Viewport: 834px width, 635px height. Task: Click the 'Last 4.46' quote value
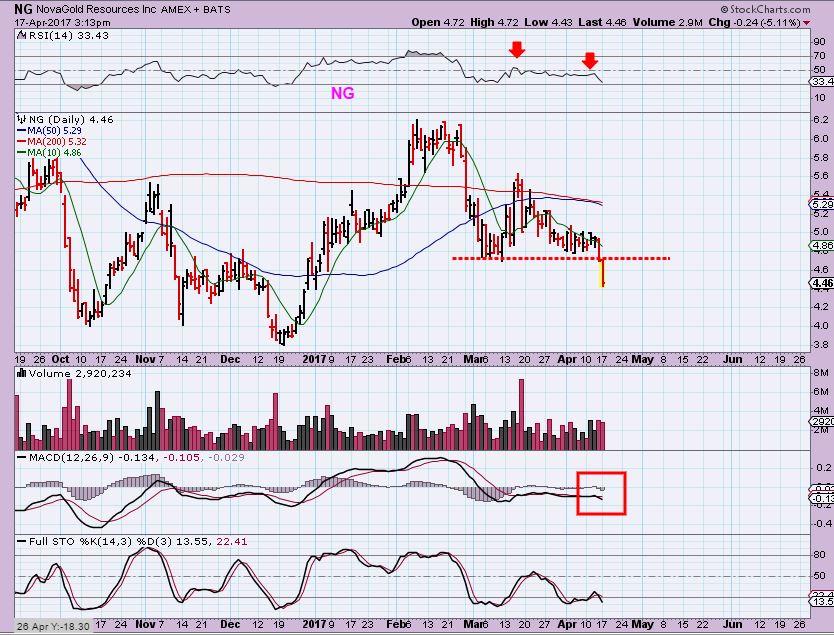(603, 22)
